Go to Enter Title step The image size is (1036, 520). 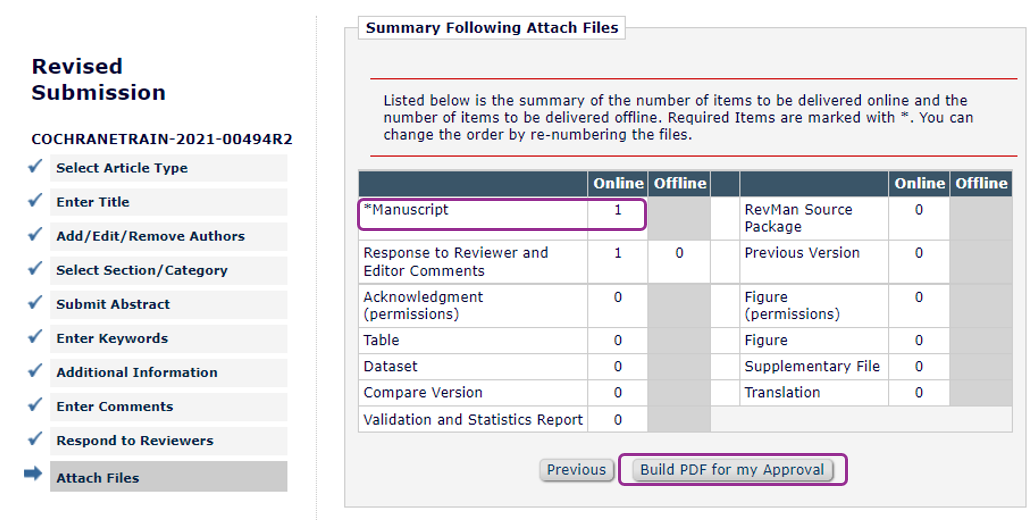93,202
